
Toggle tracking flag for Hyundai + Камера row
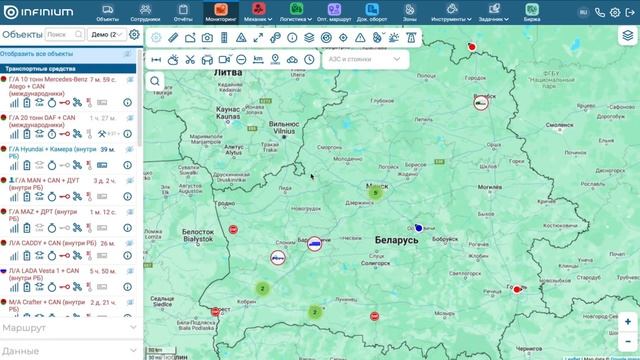(130, 150)
